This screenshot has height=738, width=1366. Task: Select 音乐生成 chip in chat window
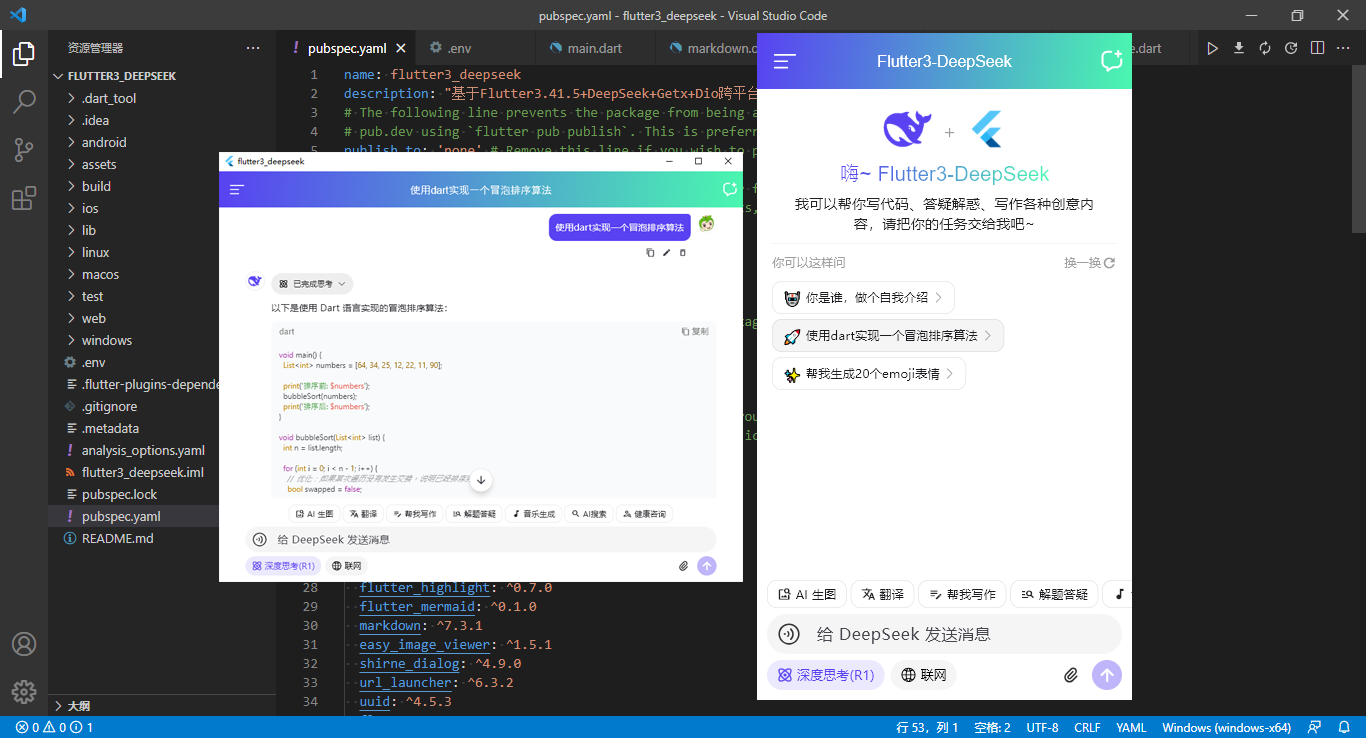(x=532, y=514)
